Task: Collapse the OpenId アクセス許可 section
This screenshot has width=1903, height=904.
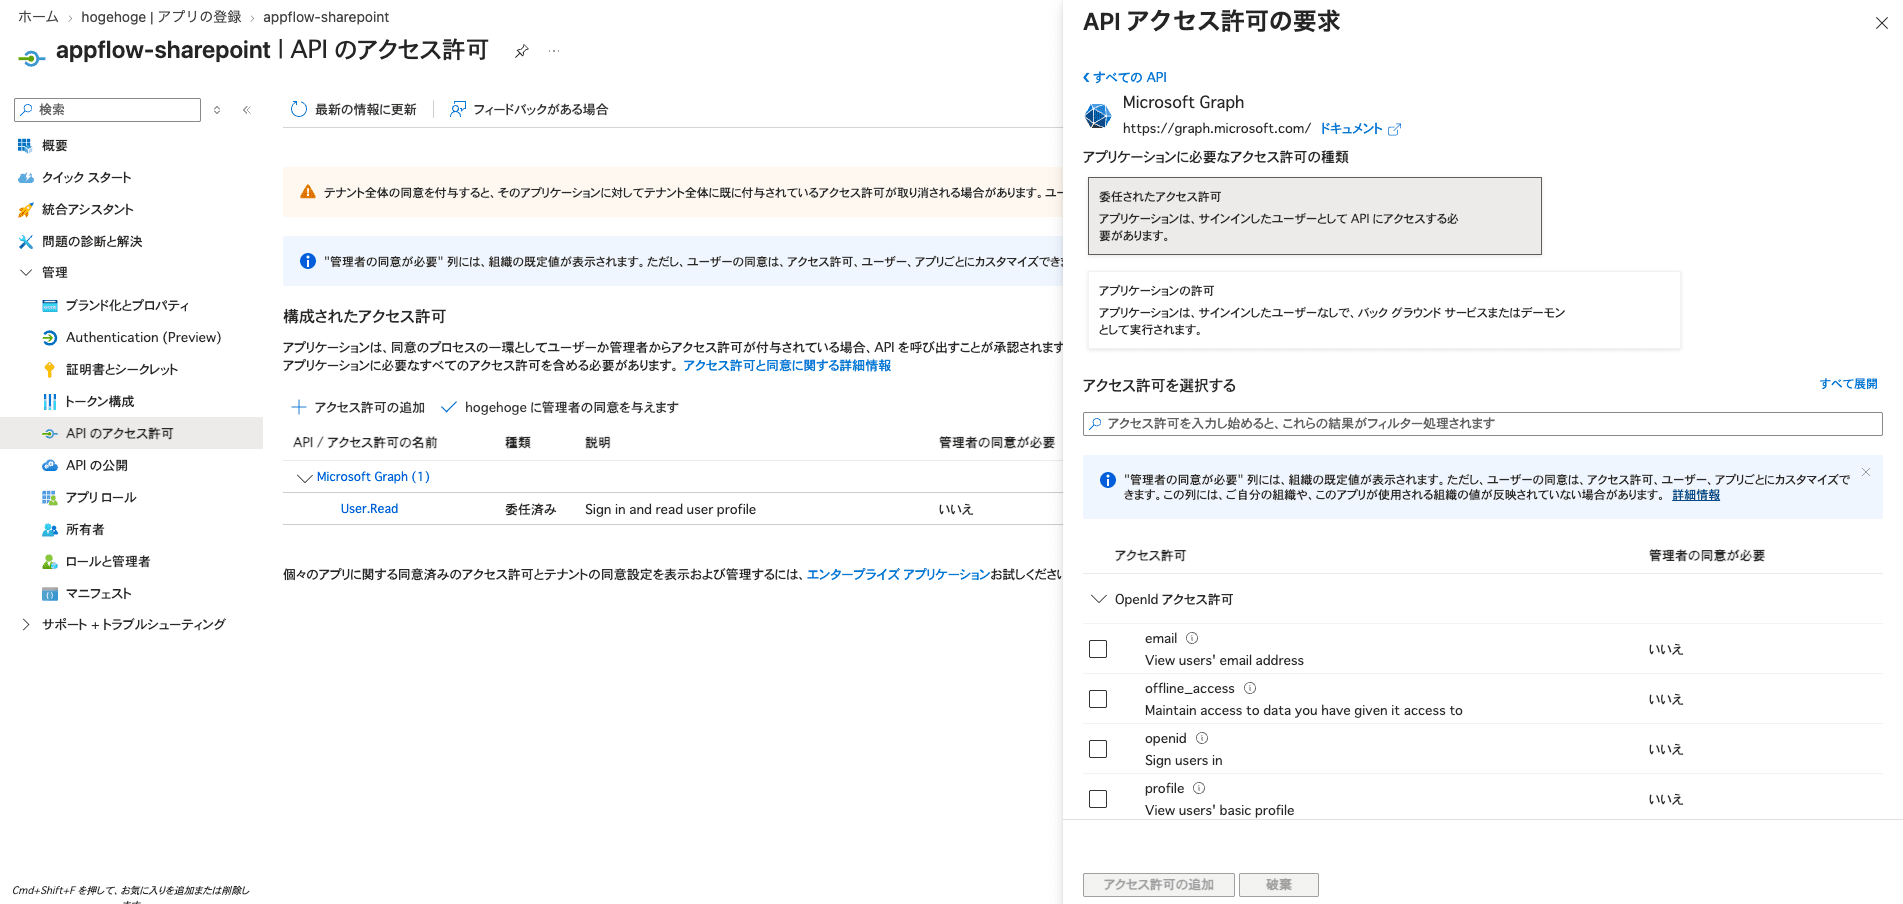Action: [x=1099, y=599]
